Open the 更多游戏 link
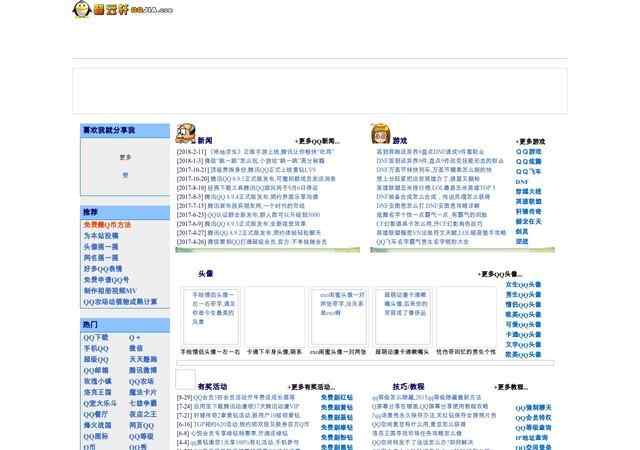 click(524, 141)
